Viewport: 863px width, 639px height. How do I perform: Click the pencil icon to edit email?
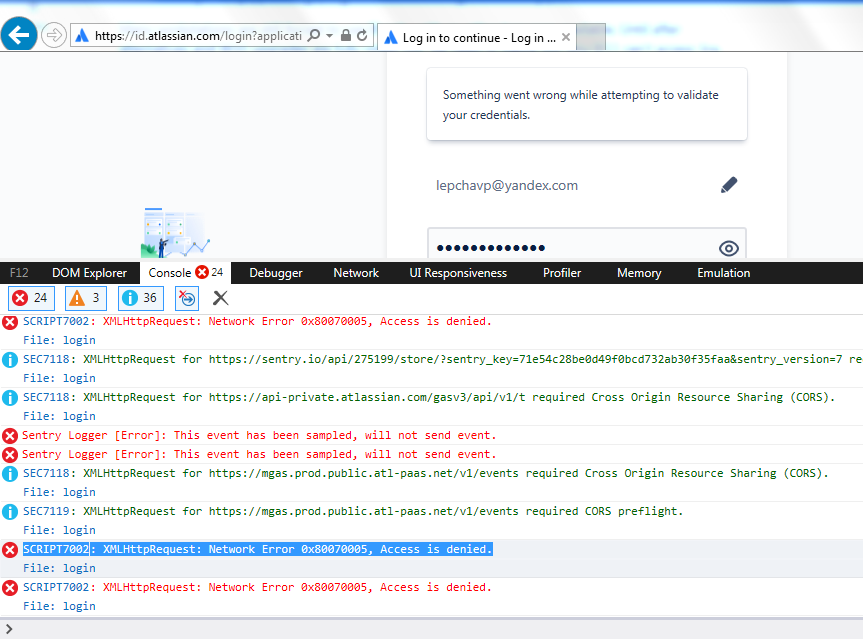(x=729, y=185)
